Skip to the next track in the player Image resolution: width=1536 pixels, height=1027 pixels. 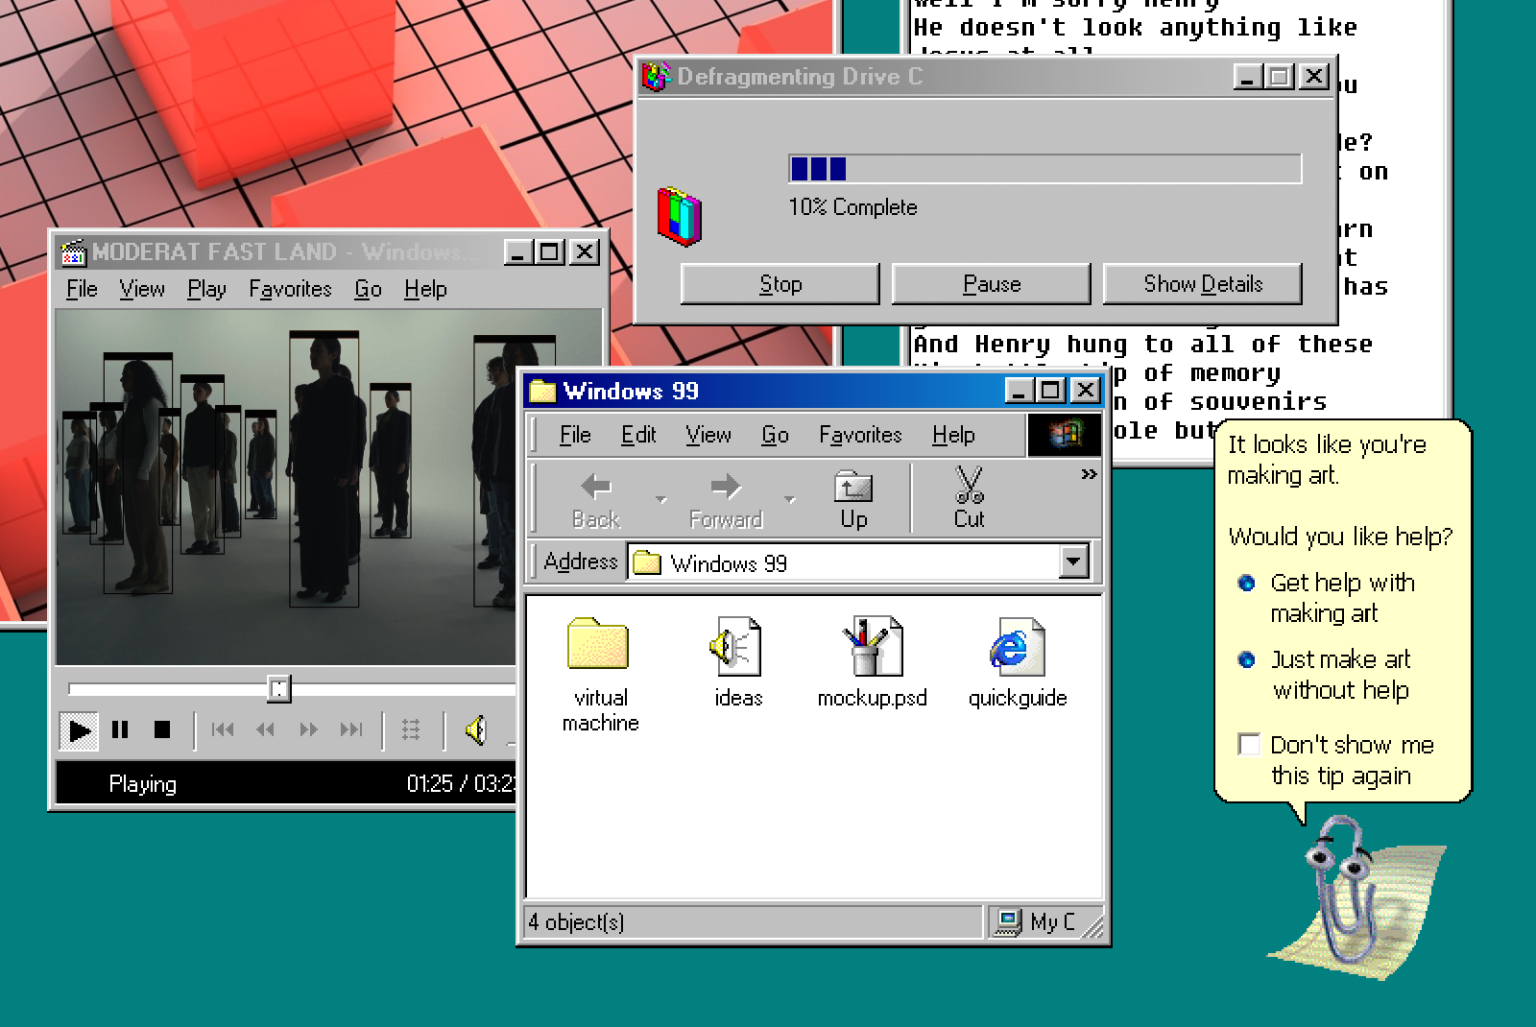(x=351, y=730)
